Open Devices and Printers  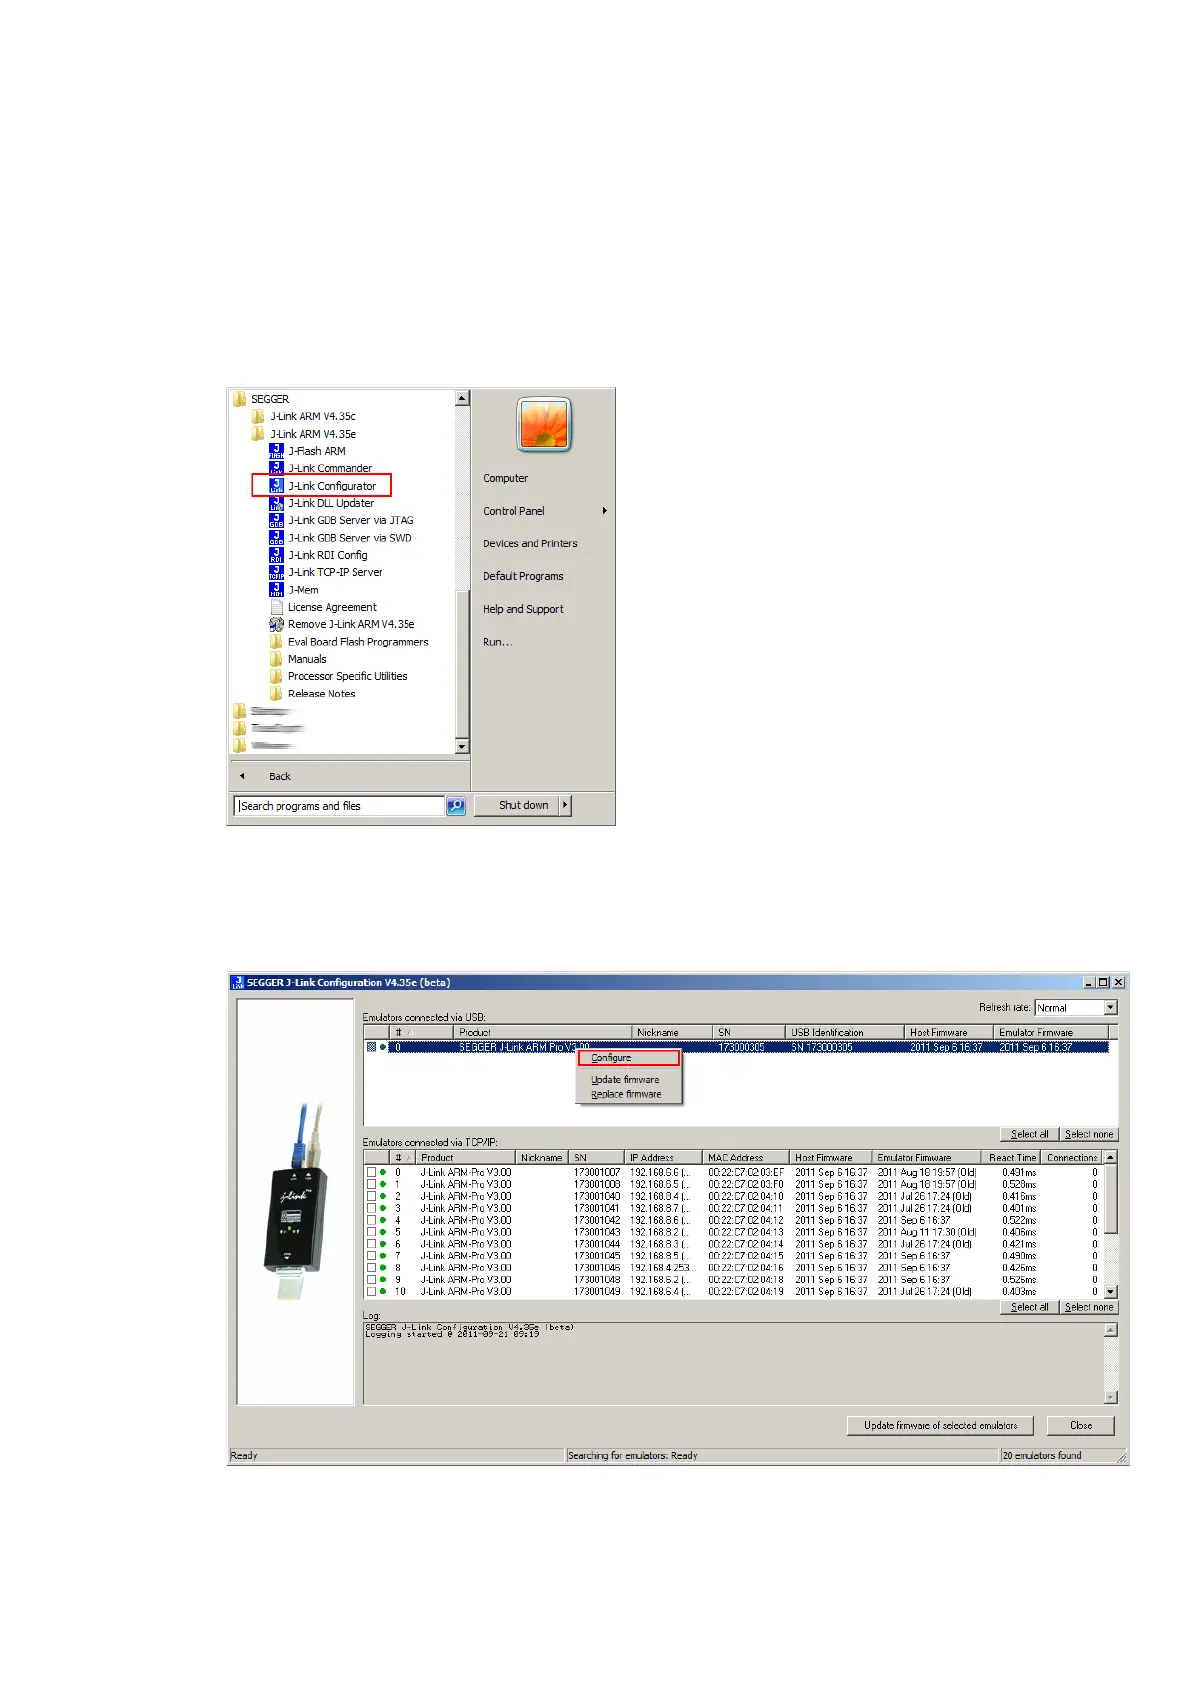tap(530, 544)
